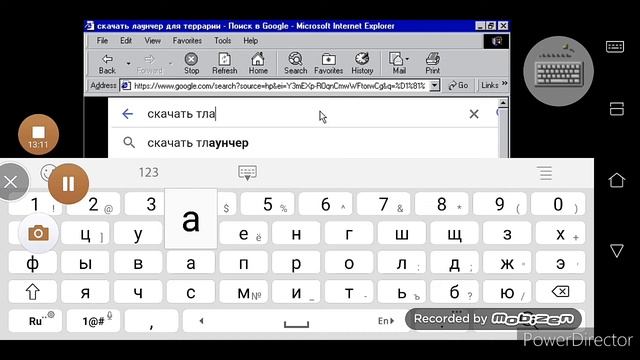Clear the Google search box with X
Image resolution: width=640 pixels, height=360 pixels.
[474, 114]
